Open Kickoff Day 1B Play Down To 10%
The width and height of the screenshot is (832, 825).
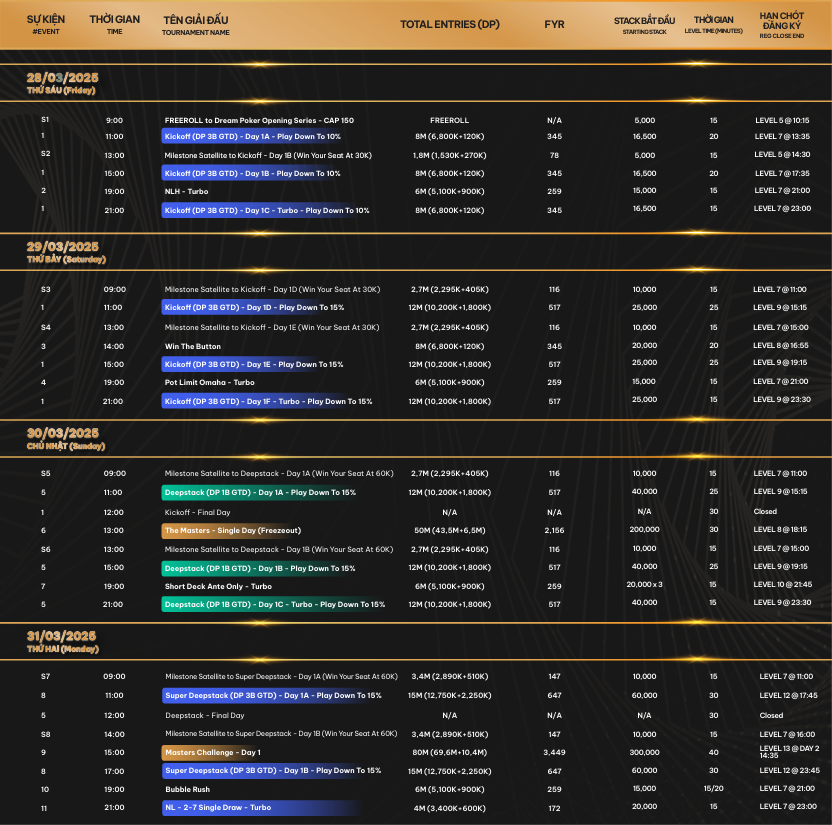(253, 173)
